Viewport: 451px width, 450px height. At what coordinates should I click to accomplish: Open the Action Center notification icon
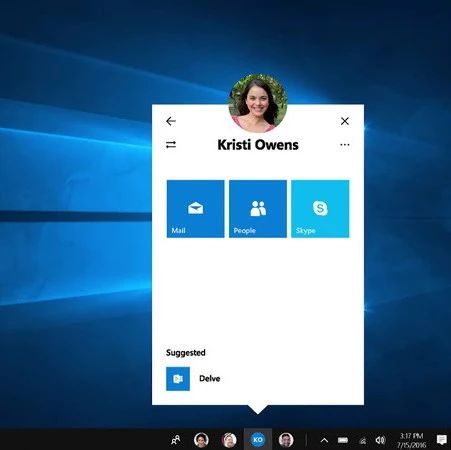coord(442,440)
